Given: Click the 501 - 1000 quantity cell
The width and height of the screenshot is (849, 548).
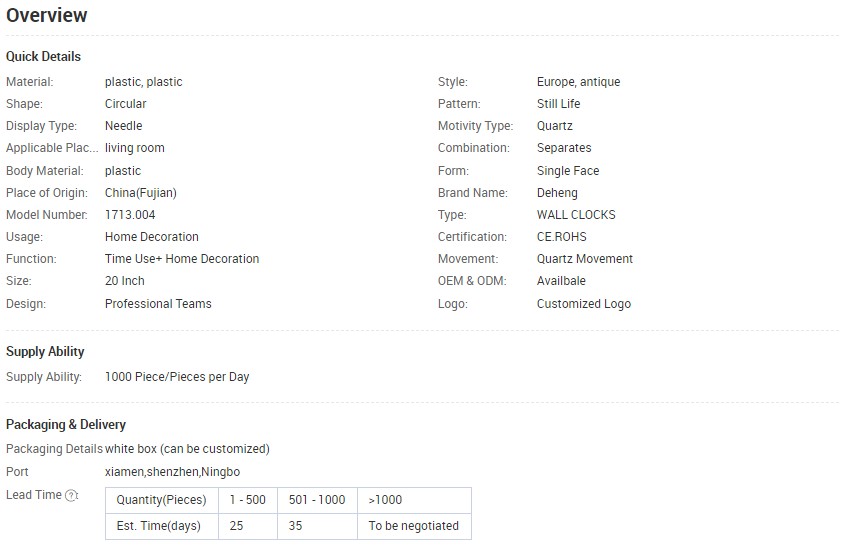Looking at the screenshot, I should point(317,500).
